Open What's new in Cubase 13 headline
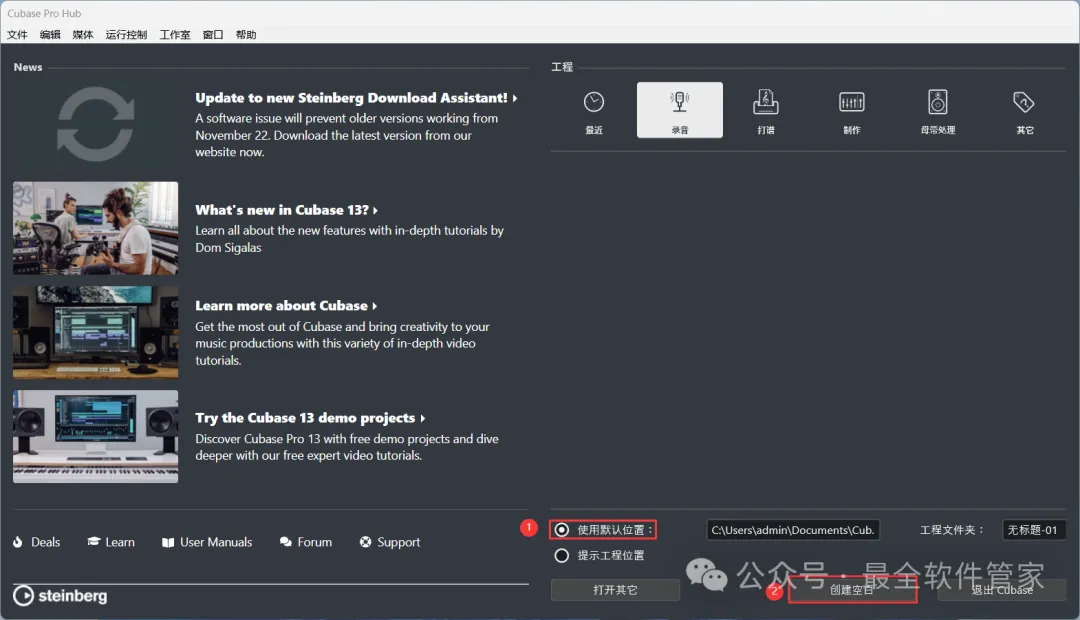The height and width of the screenshot is (620, 1080). (x=286, y=210)
